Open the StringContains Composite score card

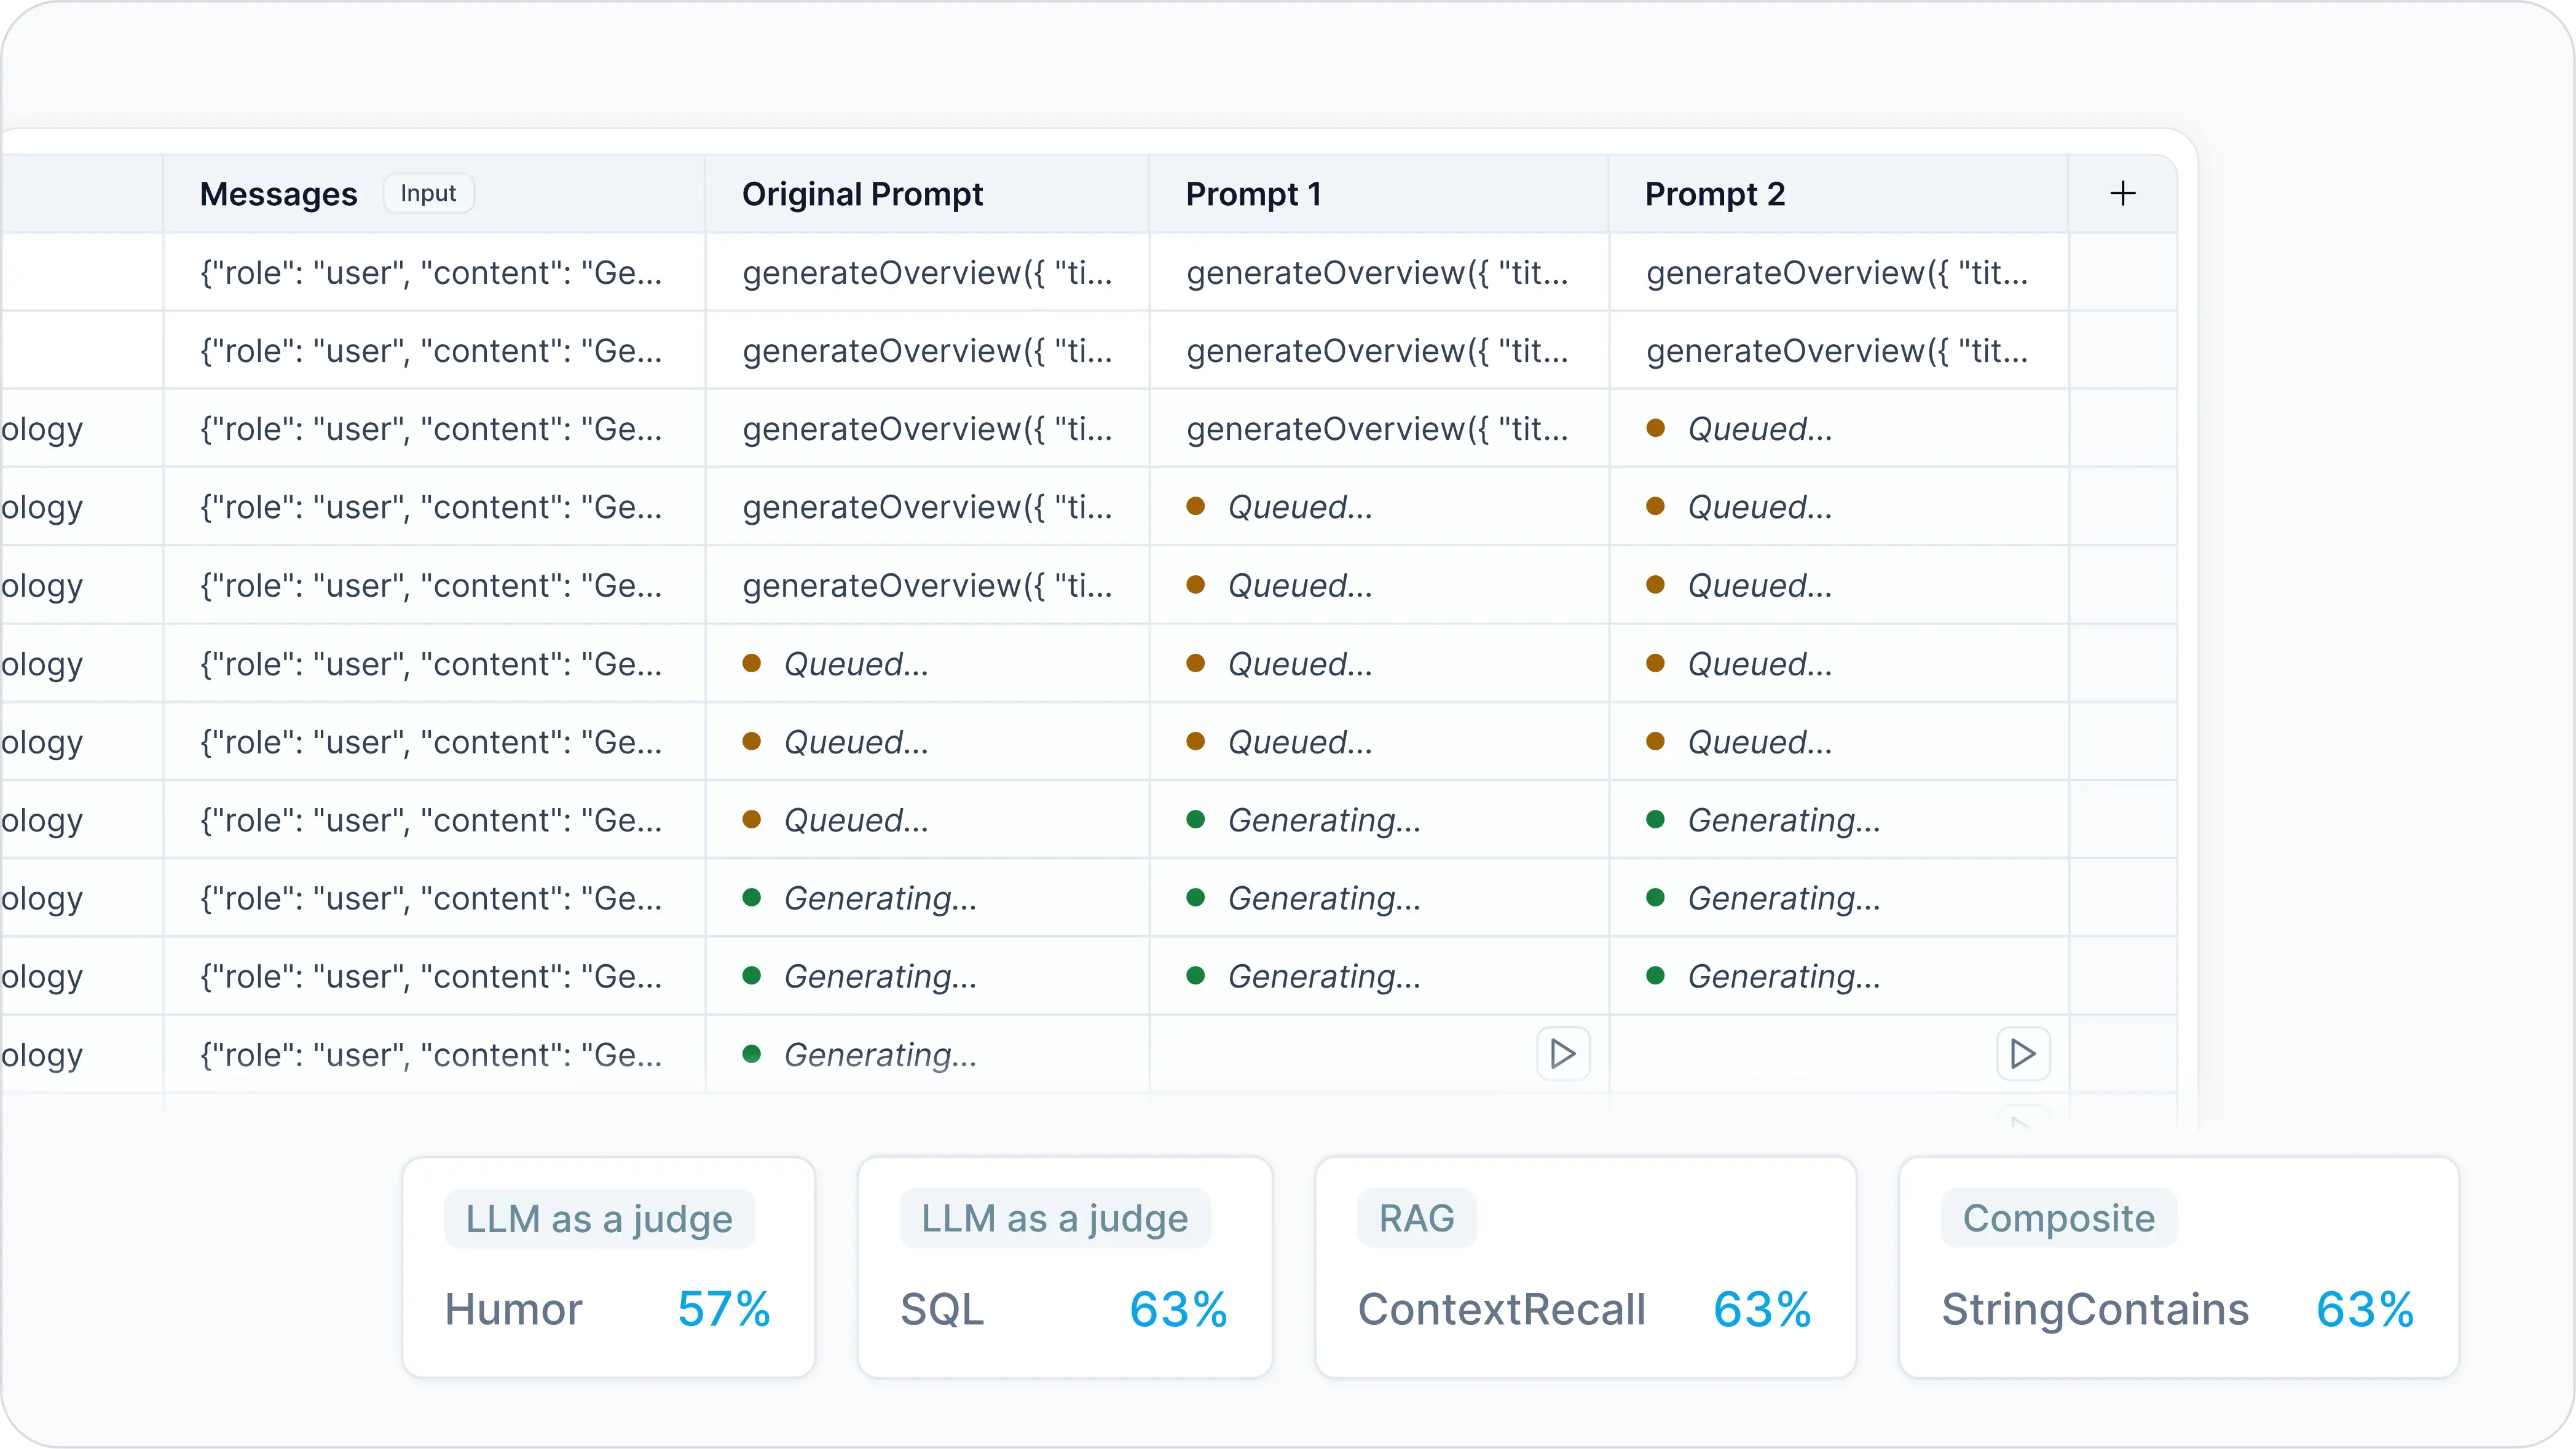[2178, 1267]
